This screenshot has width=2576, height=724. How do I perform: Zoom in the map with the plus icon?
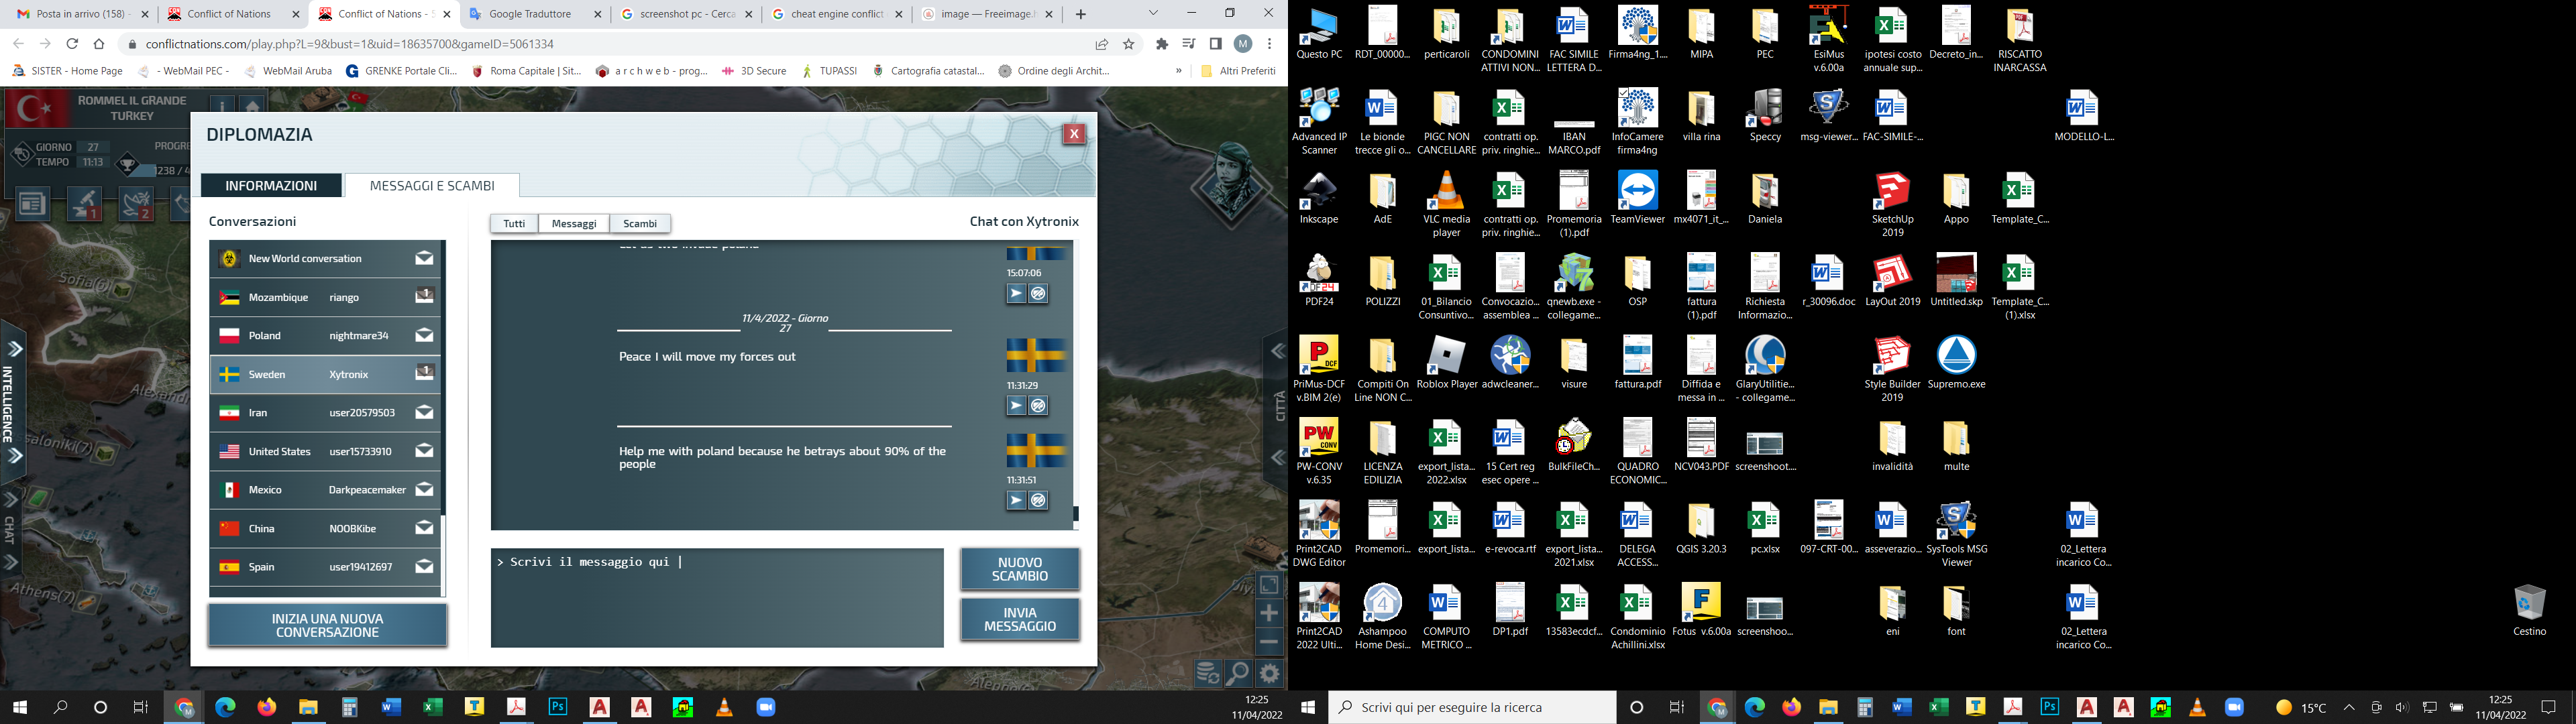[x=1269, y=613]
